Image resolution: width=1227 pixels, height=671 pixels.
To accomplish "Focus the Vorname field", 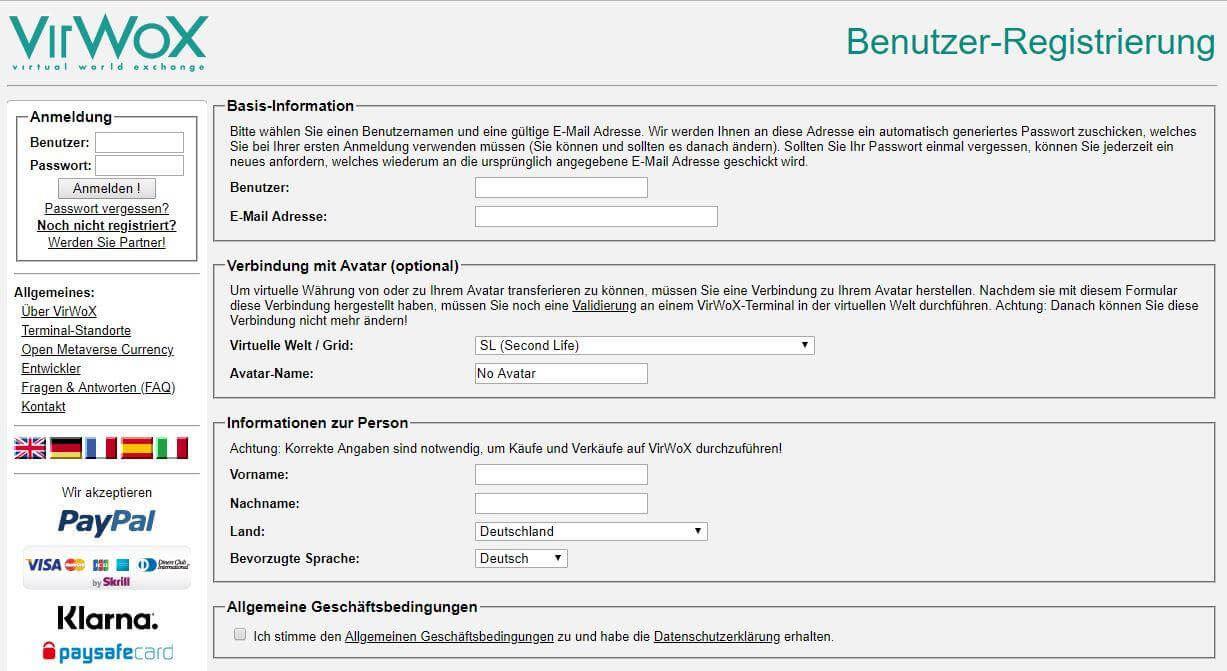I will [561, 474].
